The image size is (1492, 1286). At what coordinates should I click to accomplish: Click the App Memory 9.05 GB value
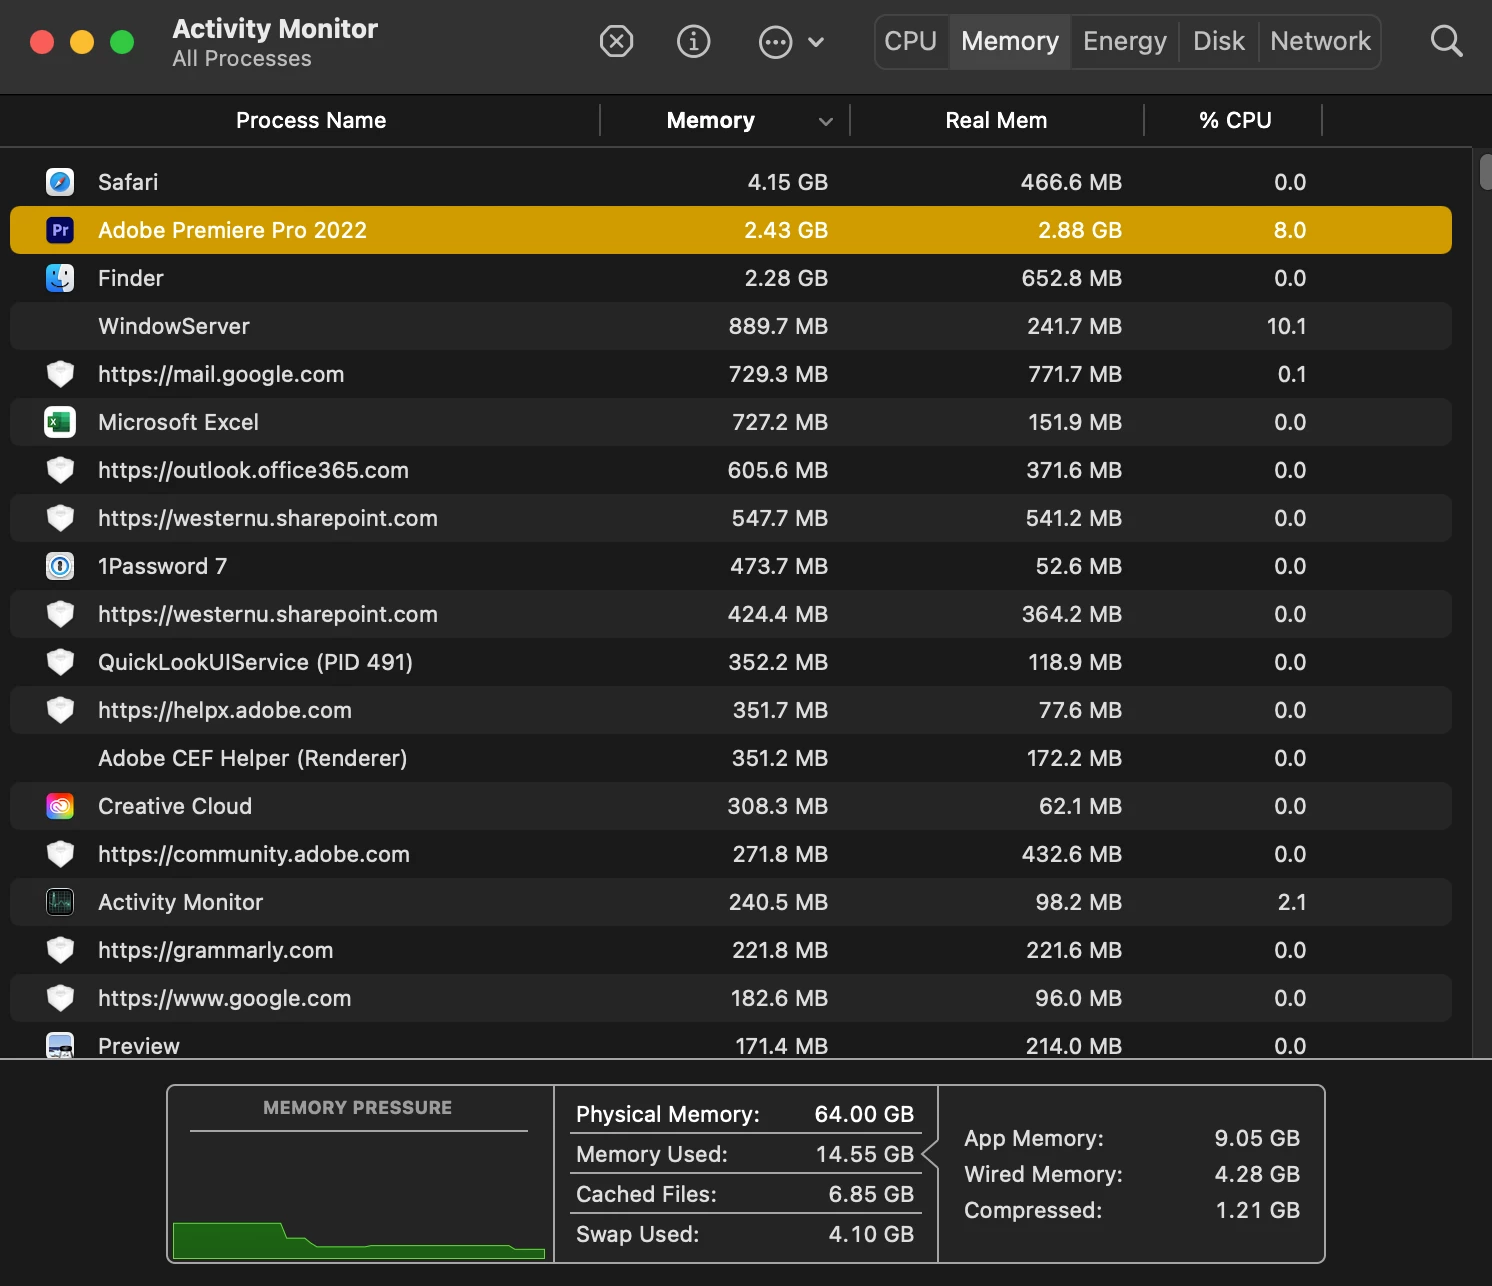click(x=1257, y=1138)
